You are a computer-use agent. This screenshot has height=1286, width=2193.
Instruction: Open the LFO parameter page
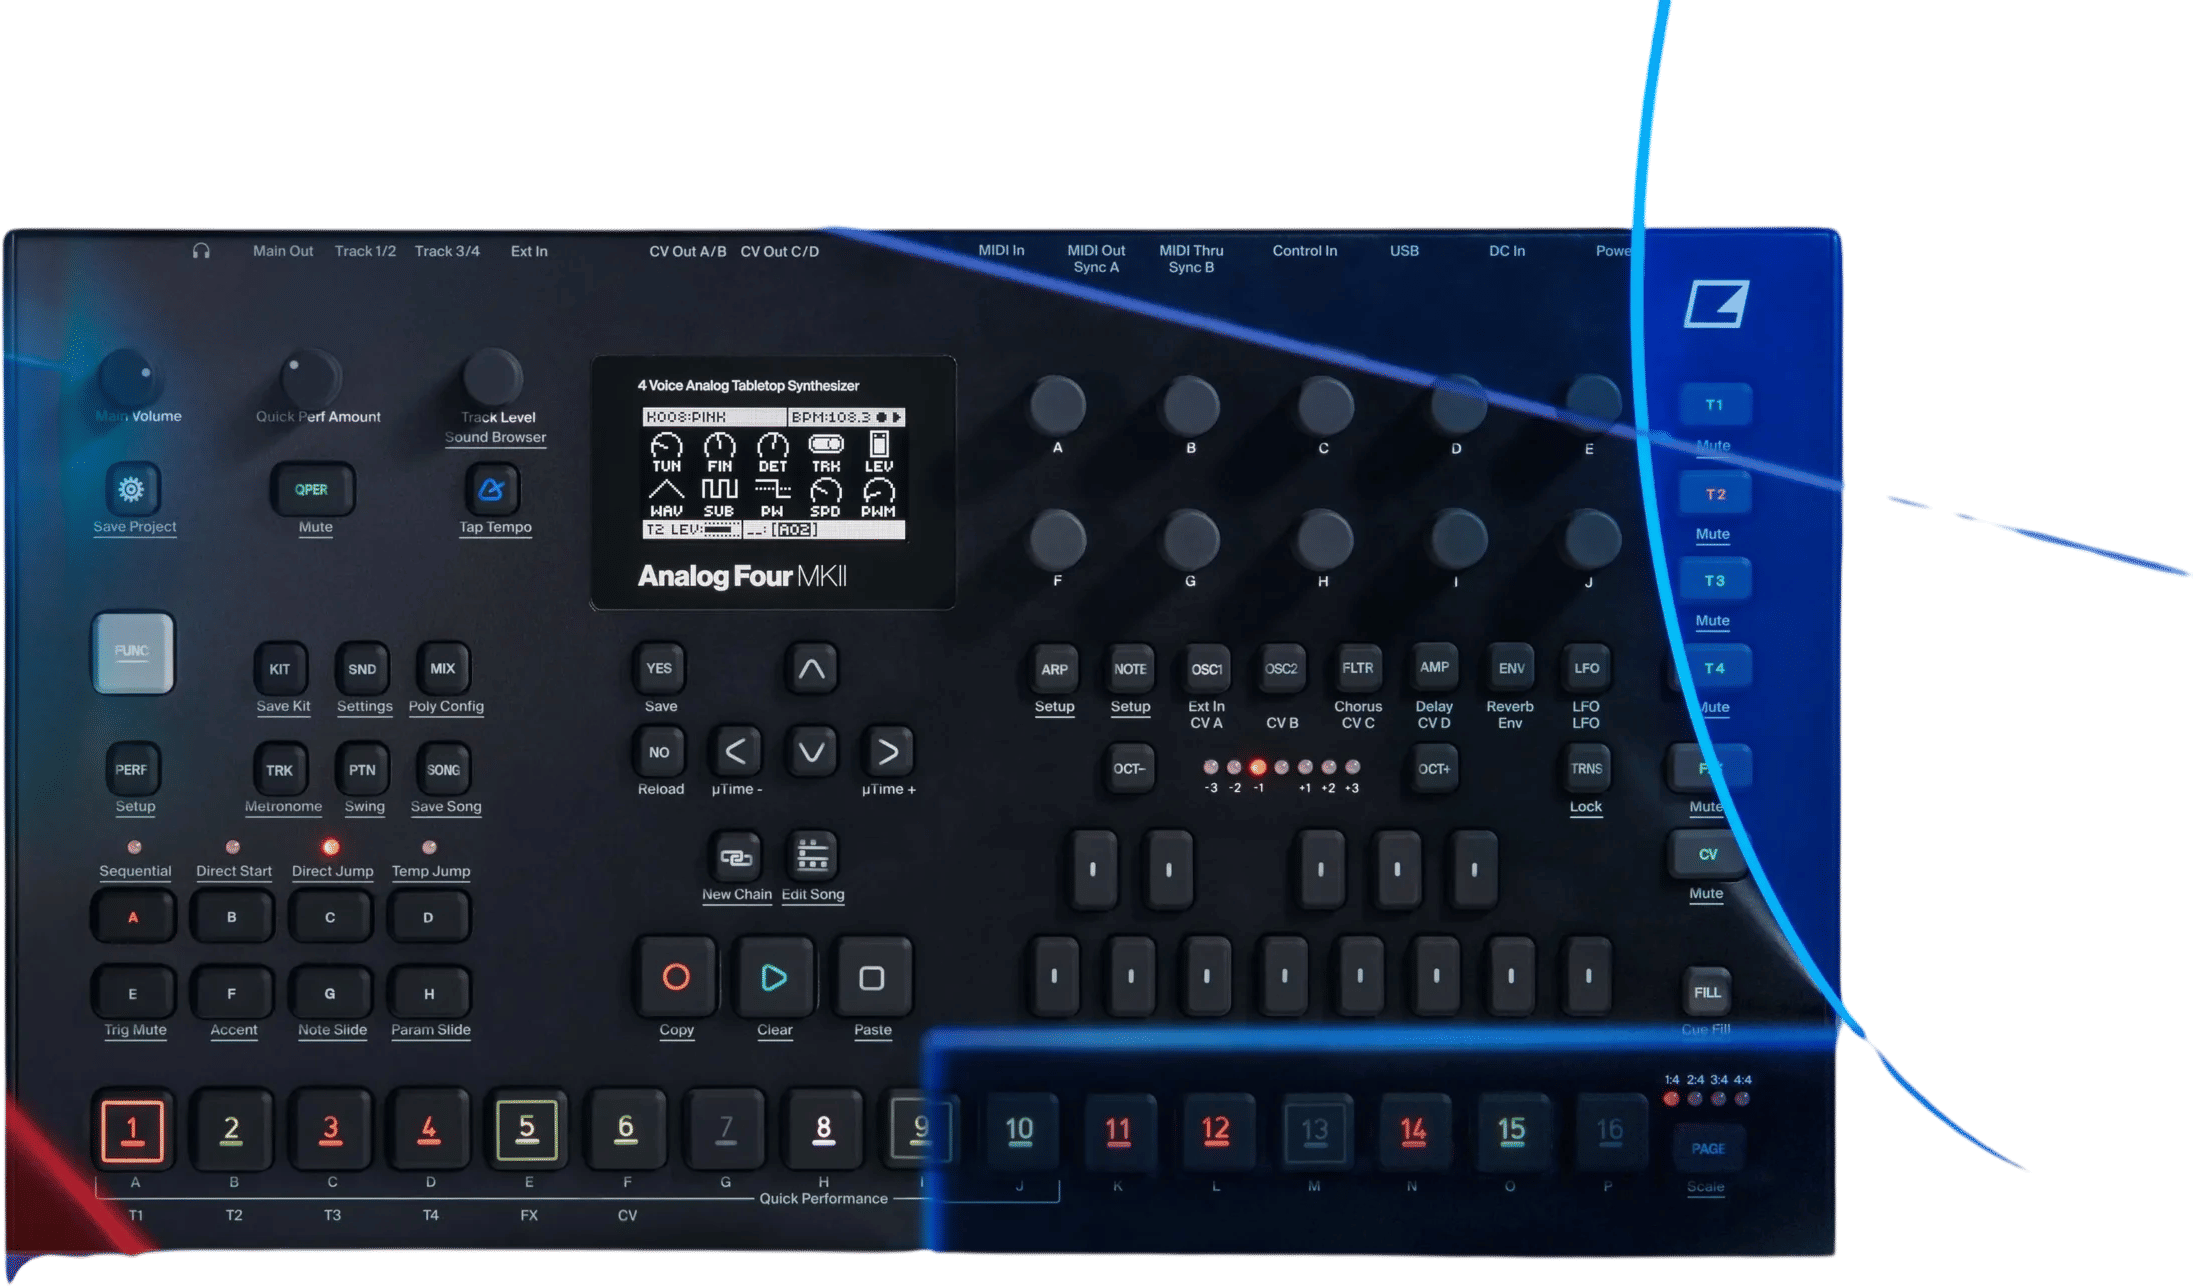pyautogui.click(x=1586, y=668)
